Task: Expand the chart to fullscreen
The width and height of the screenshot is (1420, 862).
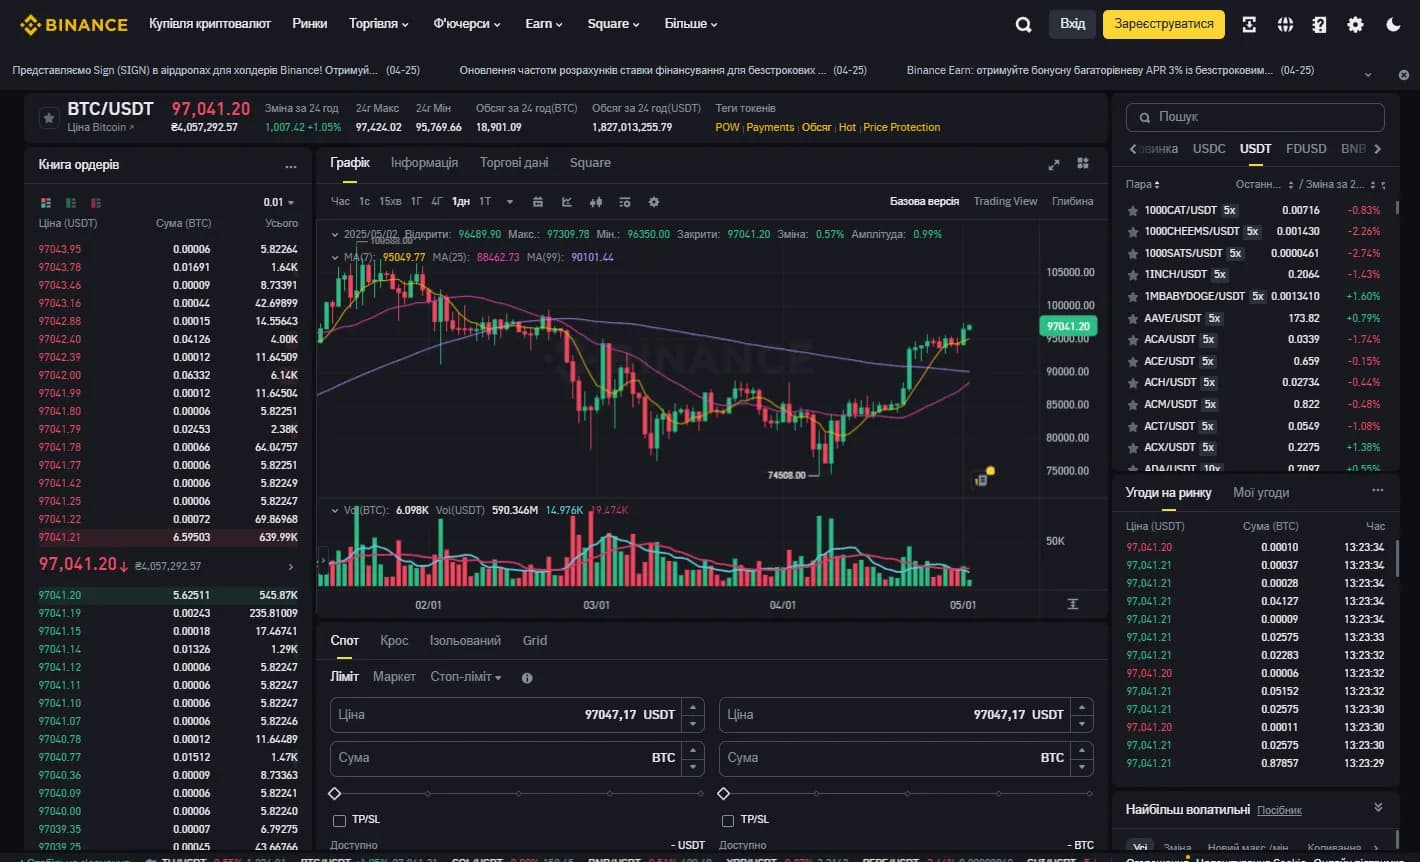Action: tap(1053, 164)
